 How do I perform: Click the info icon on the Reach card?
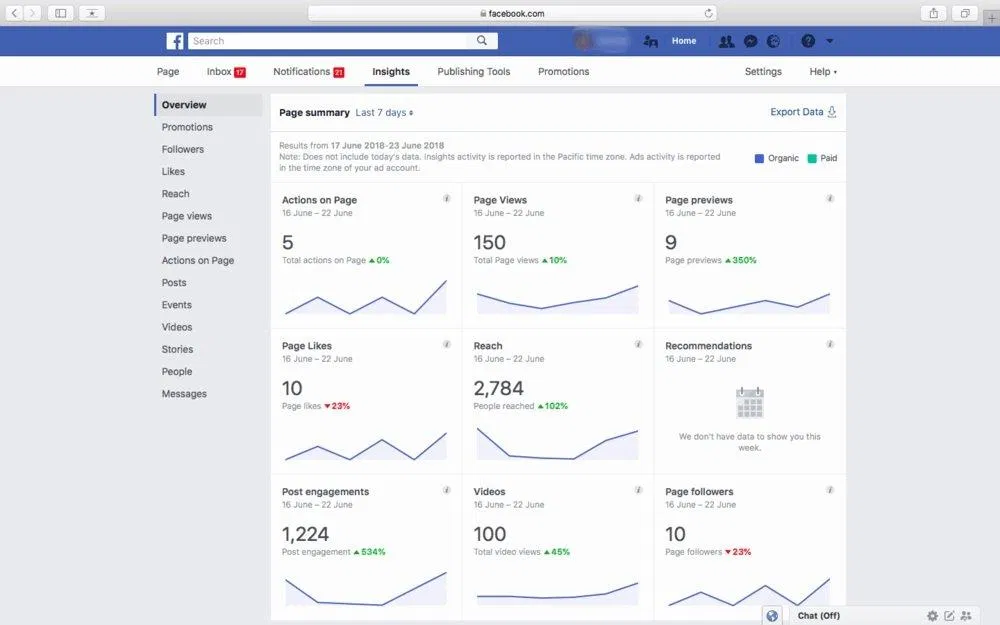tap(638, 344)
